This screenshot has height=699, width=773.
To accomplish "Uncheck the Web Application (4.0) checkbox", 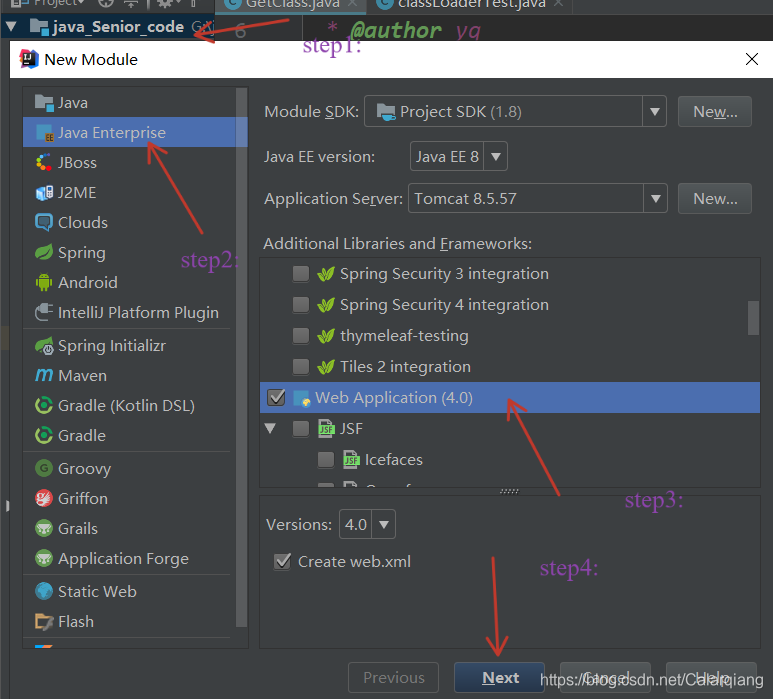I will point(276,398).
